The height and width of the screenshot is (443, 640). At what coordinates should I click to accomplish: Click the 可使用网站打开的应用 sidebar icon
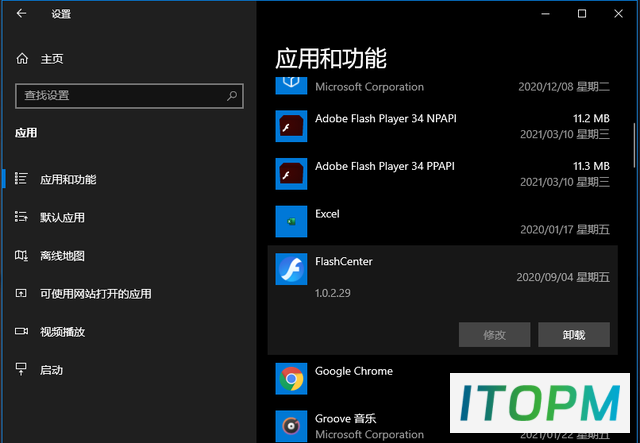pyautogui.click(x=21, y=293)
